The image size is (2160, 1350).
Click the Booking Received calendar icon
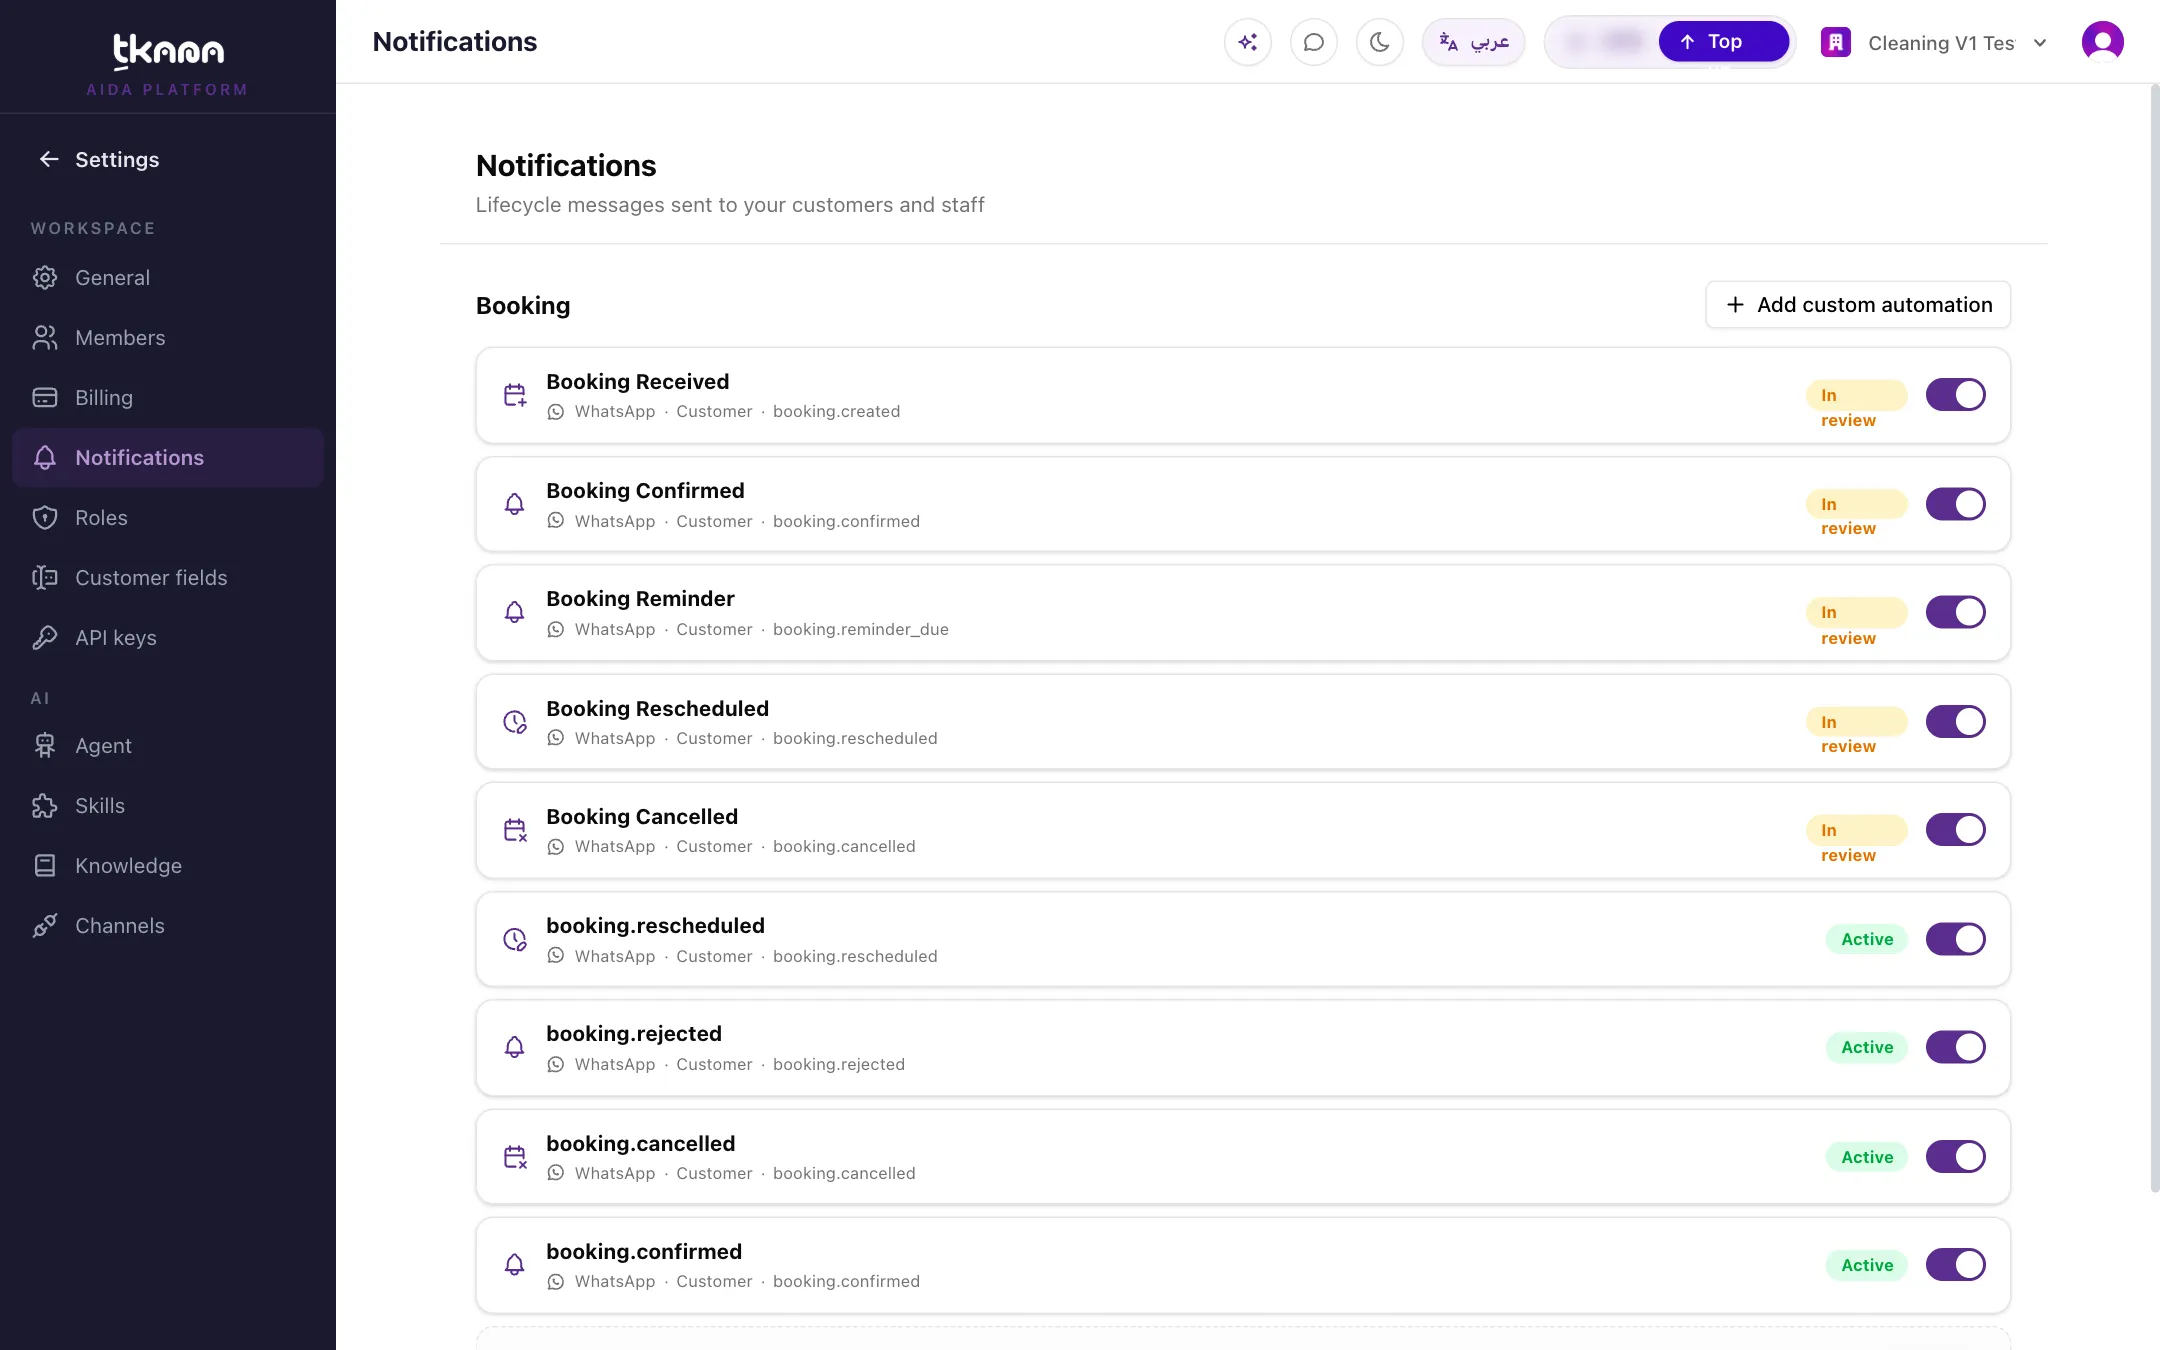[x=515, y=395]
